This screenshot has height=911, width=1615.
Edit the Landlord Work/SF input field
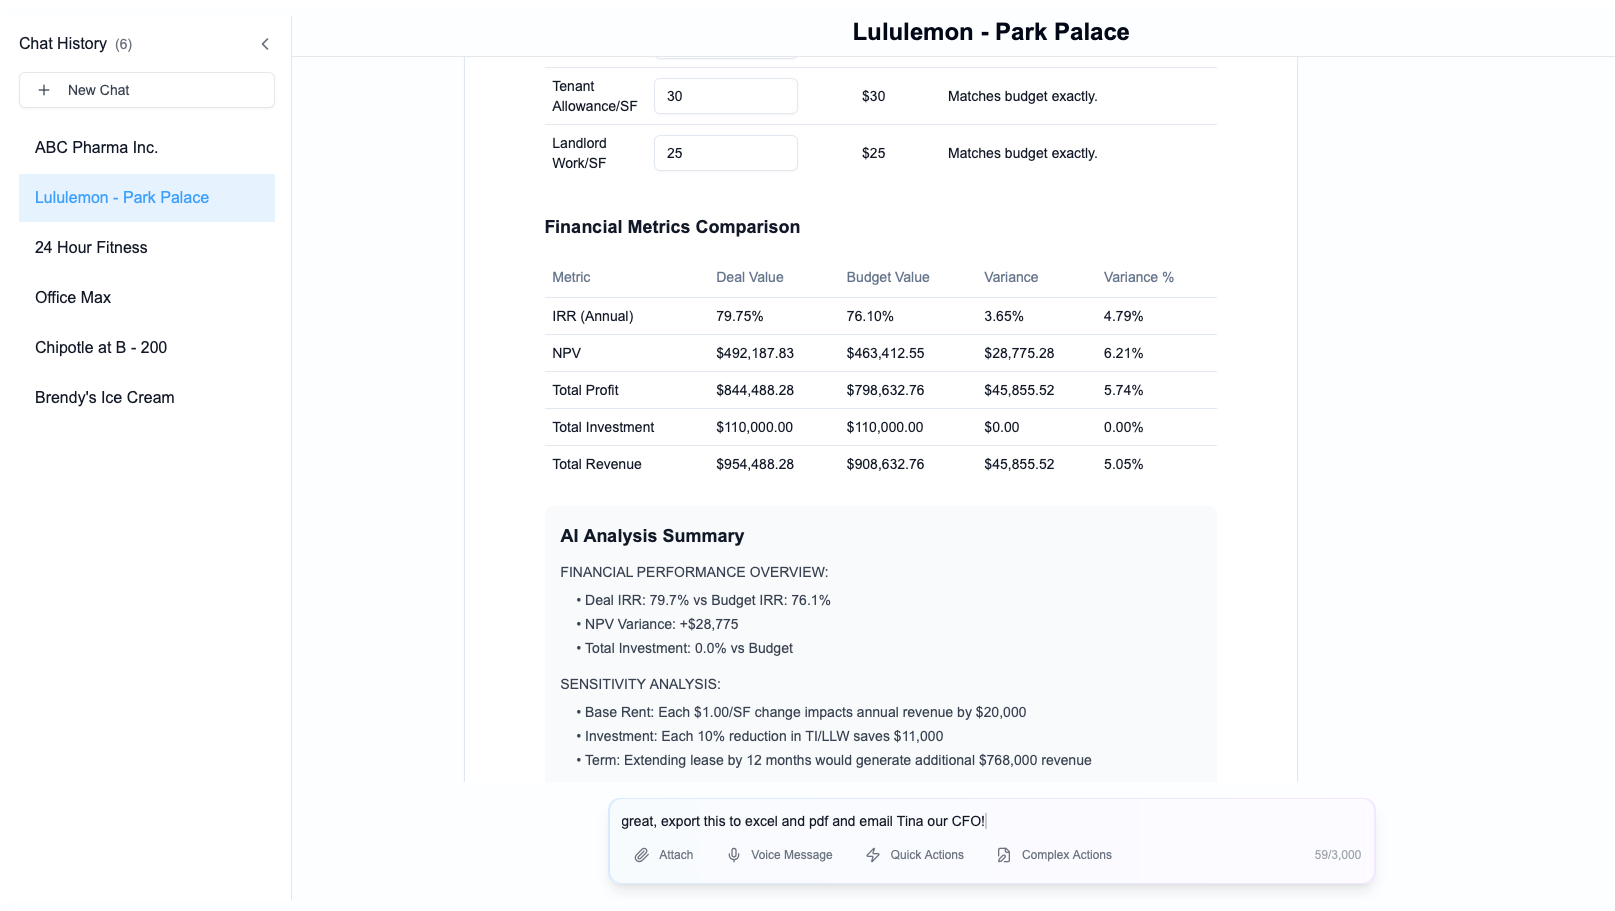click(x=726, y=153)
